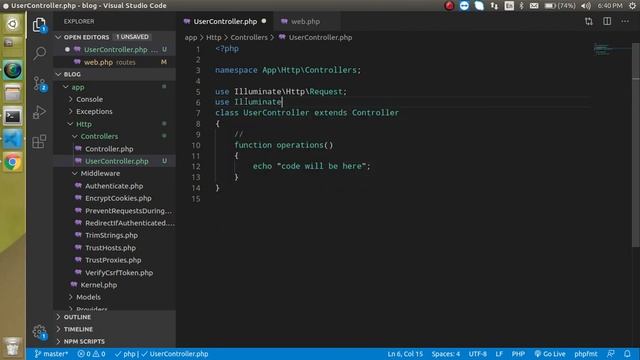Close the unsaved UserController.php tab via dot
Viewport: 640px width, 360px height.
pyautogui.click(x=264, y=21)
